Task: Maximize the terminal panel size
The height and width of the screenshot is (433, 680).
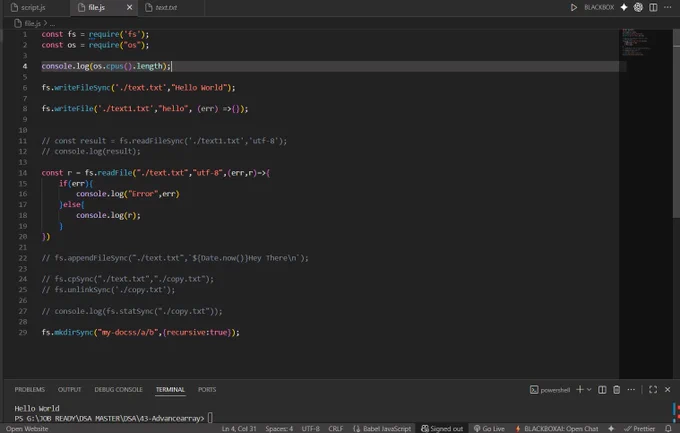Action: pos(653,390)
